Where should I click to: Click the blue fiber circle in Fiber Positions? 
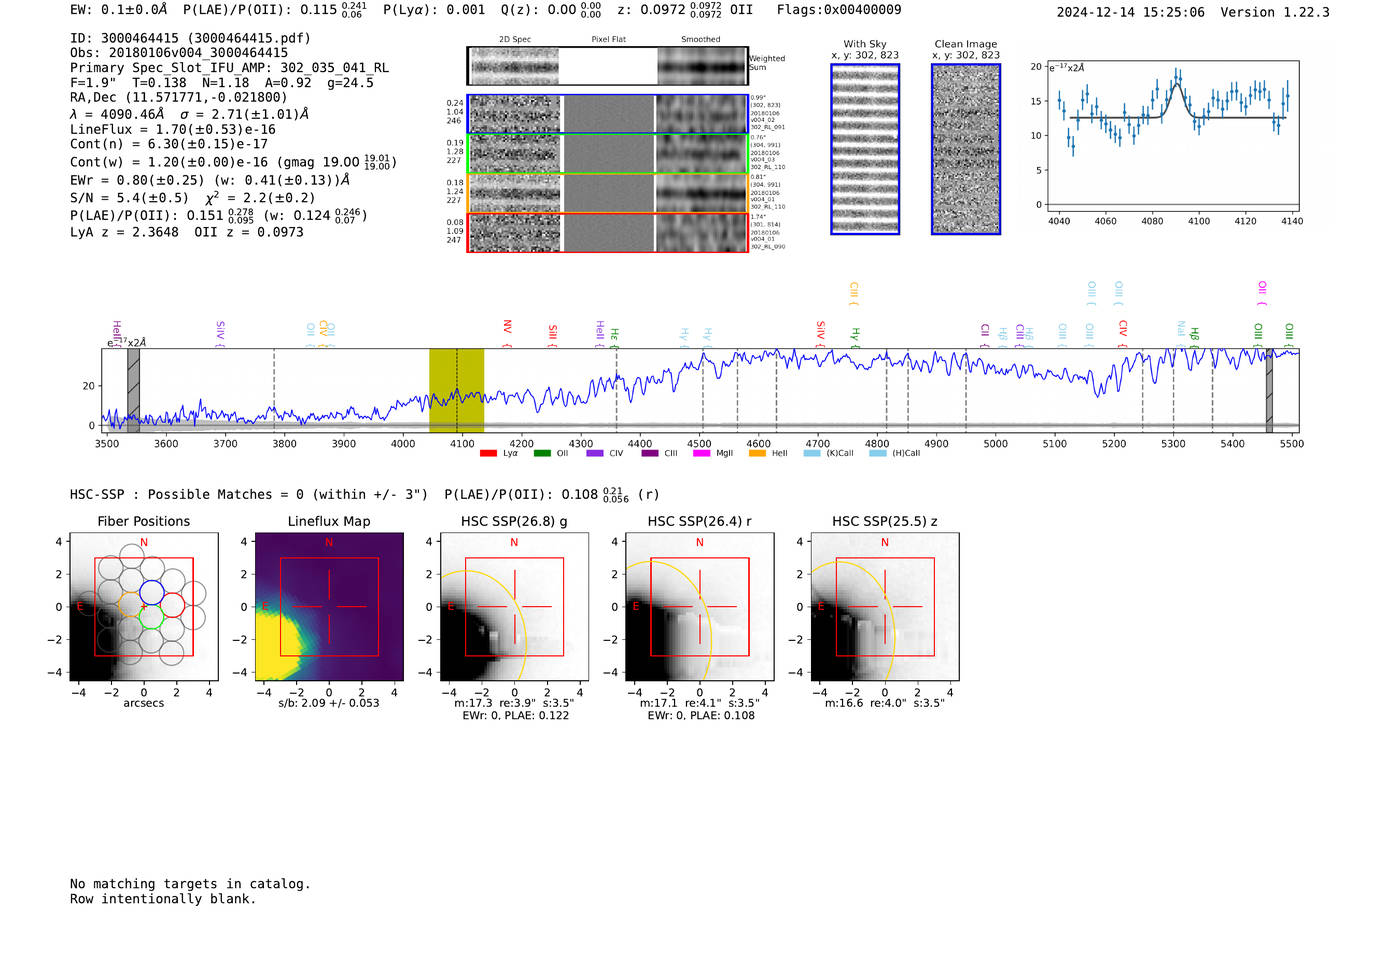coord(151,592)
